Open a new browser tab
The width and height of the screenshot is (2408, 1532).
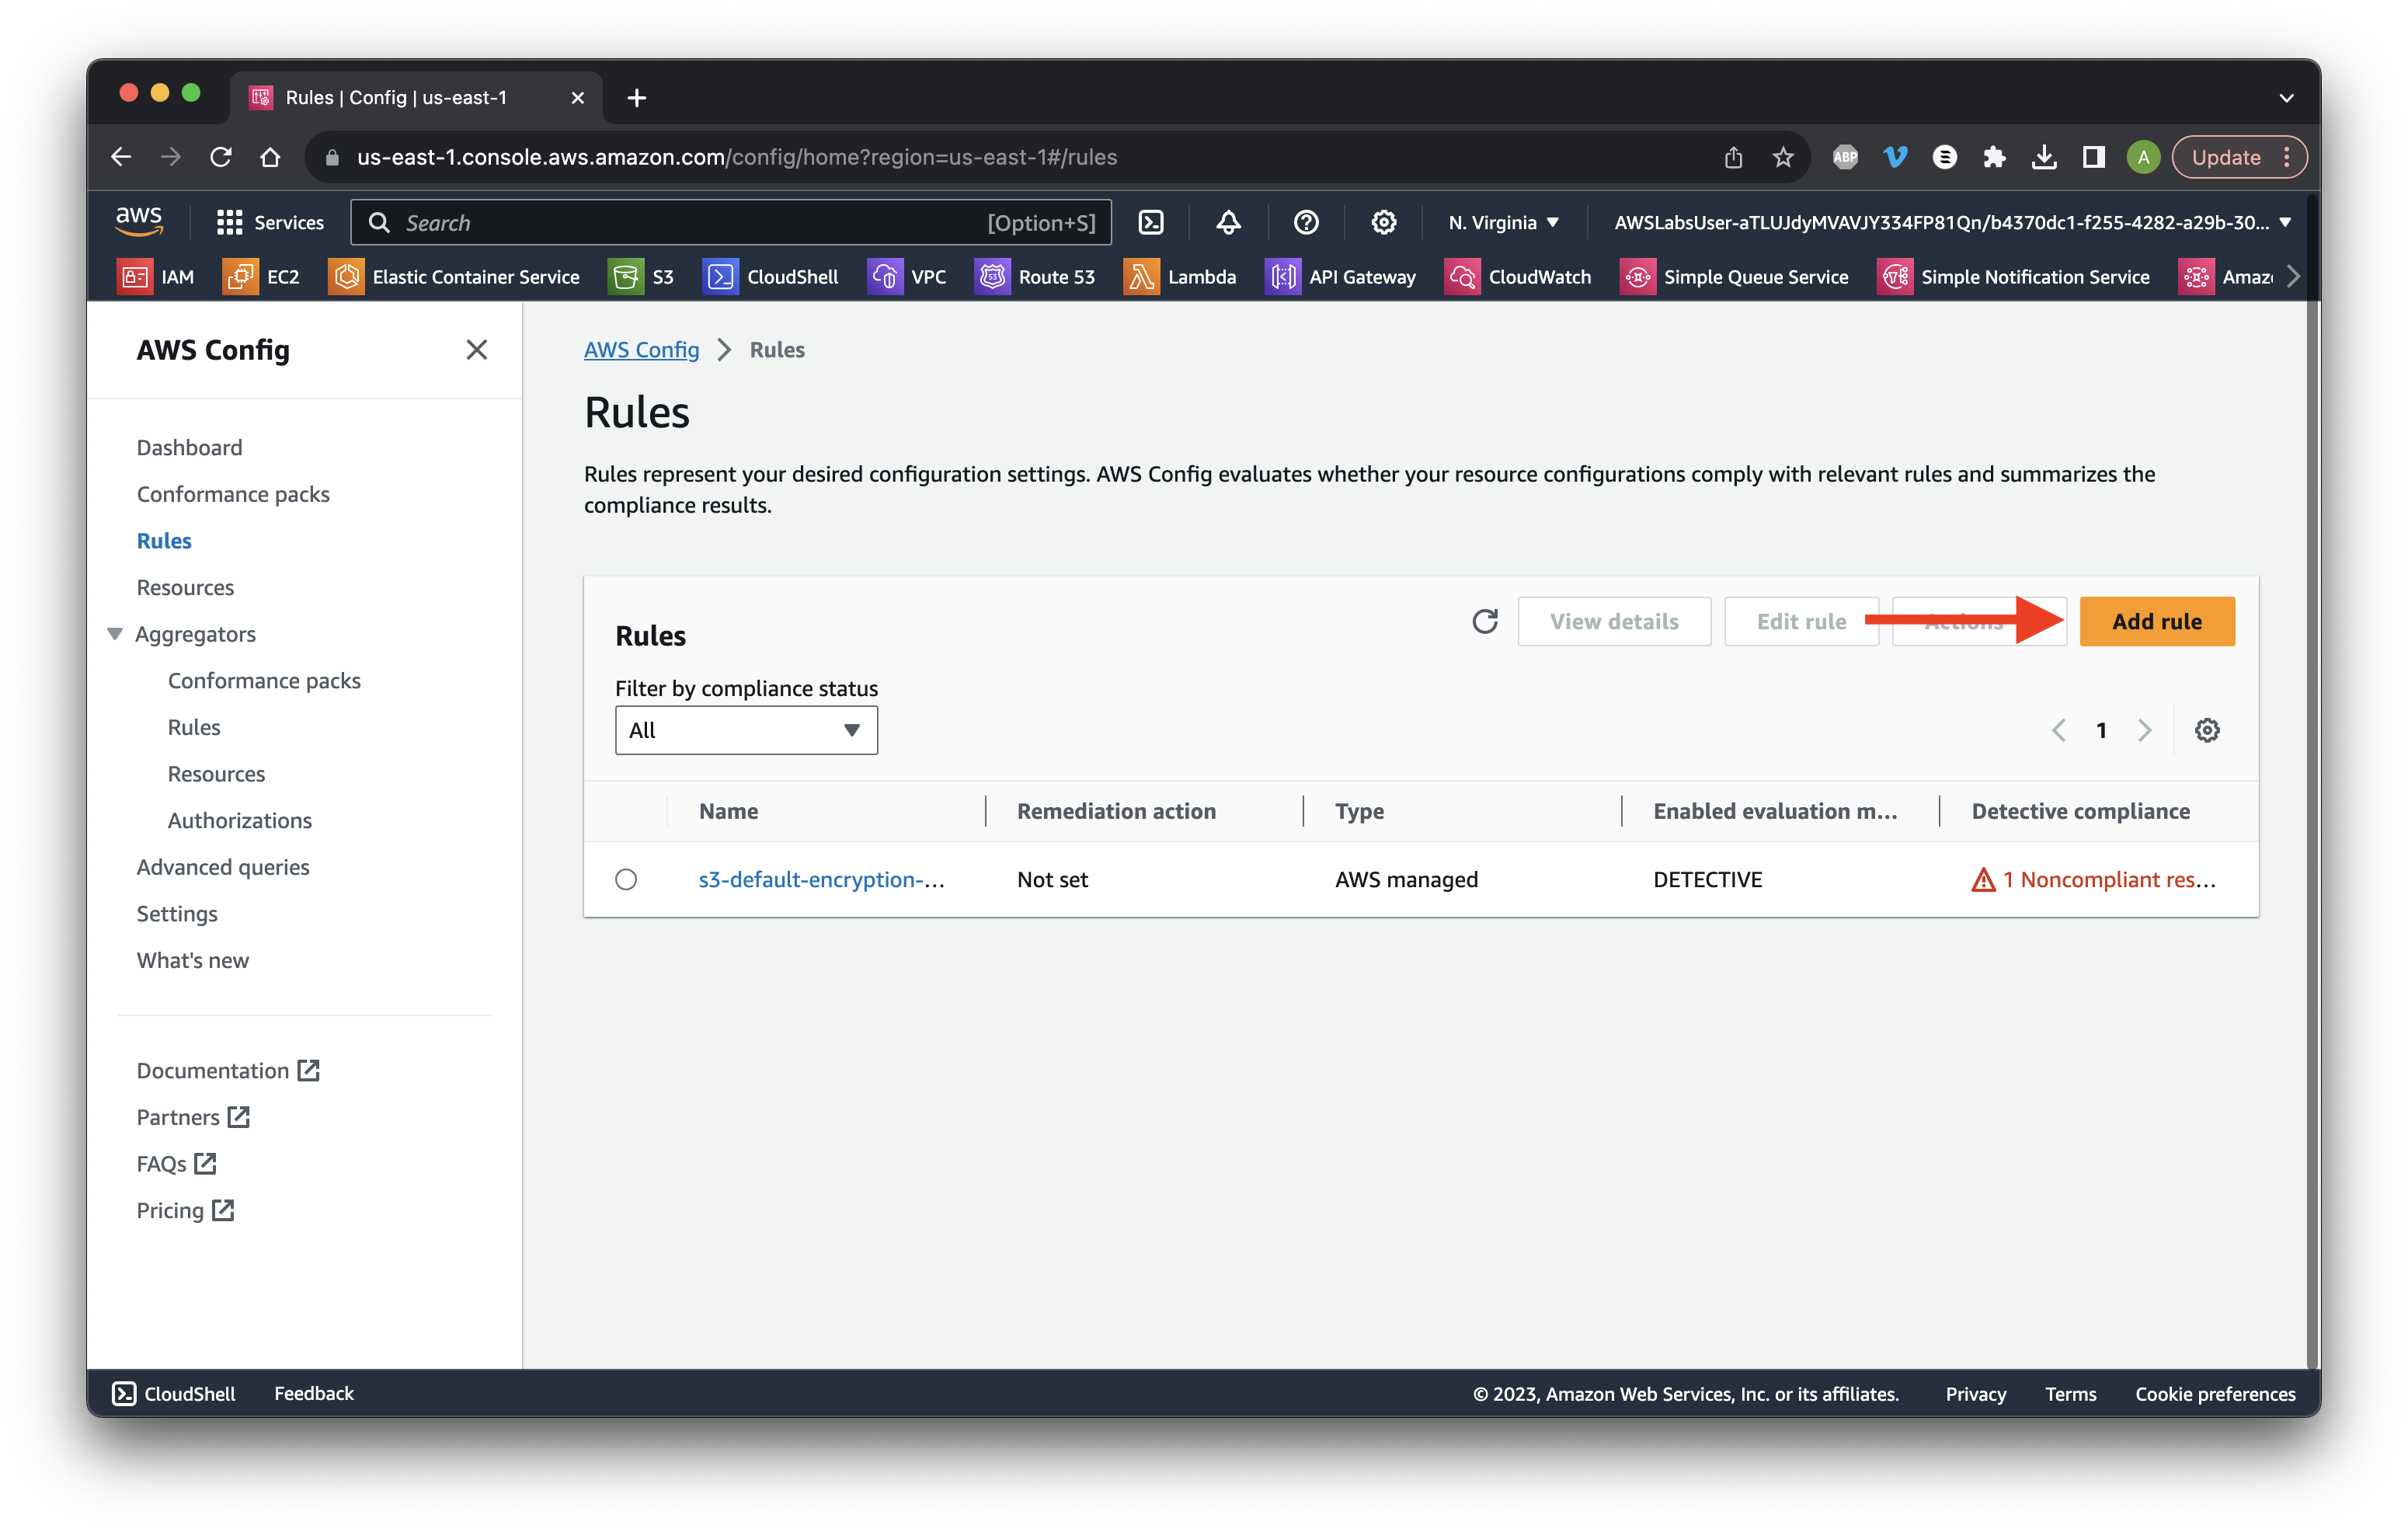coord(636,97)
